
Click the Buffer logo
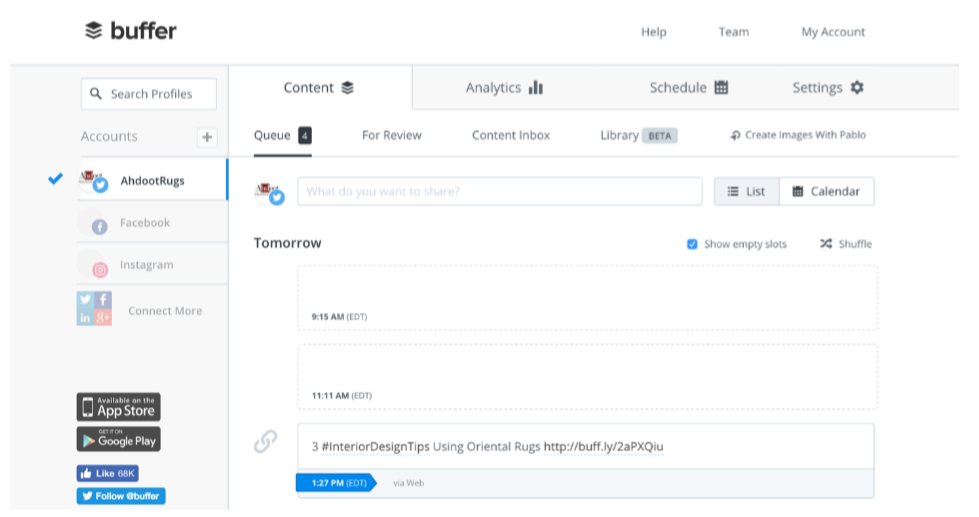point(130,31)
